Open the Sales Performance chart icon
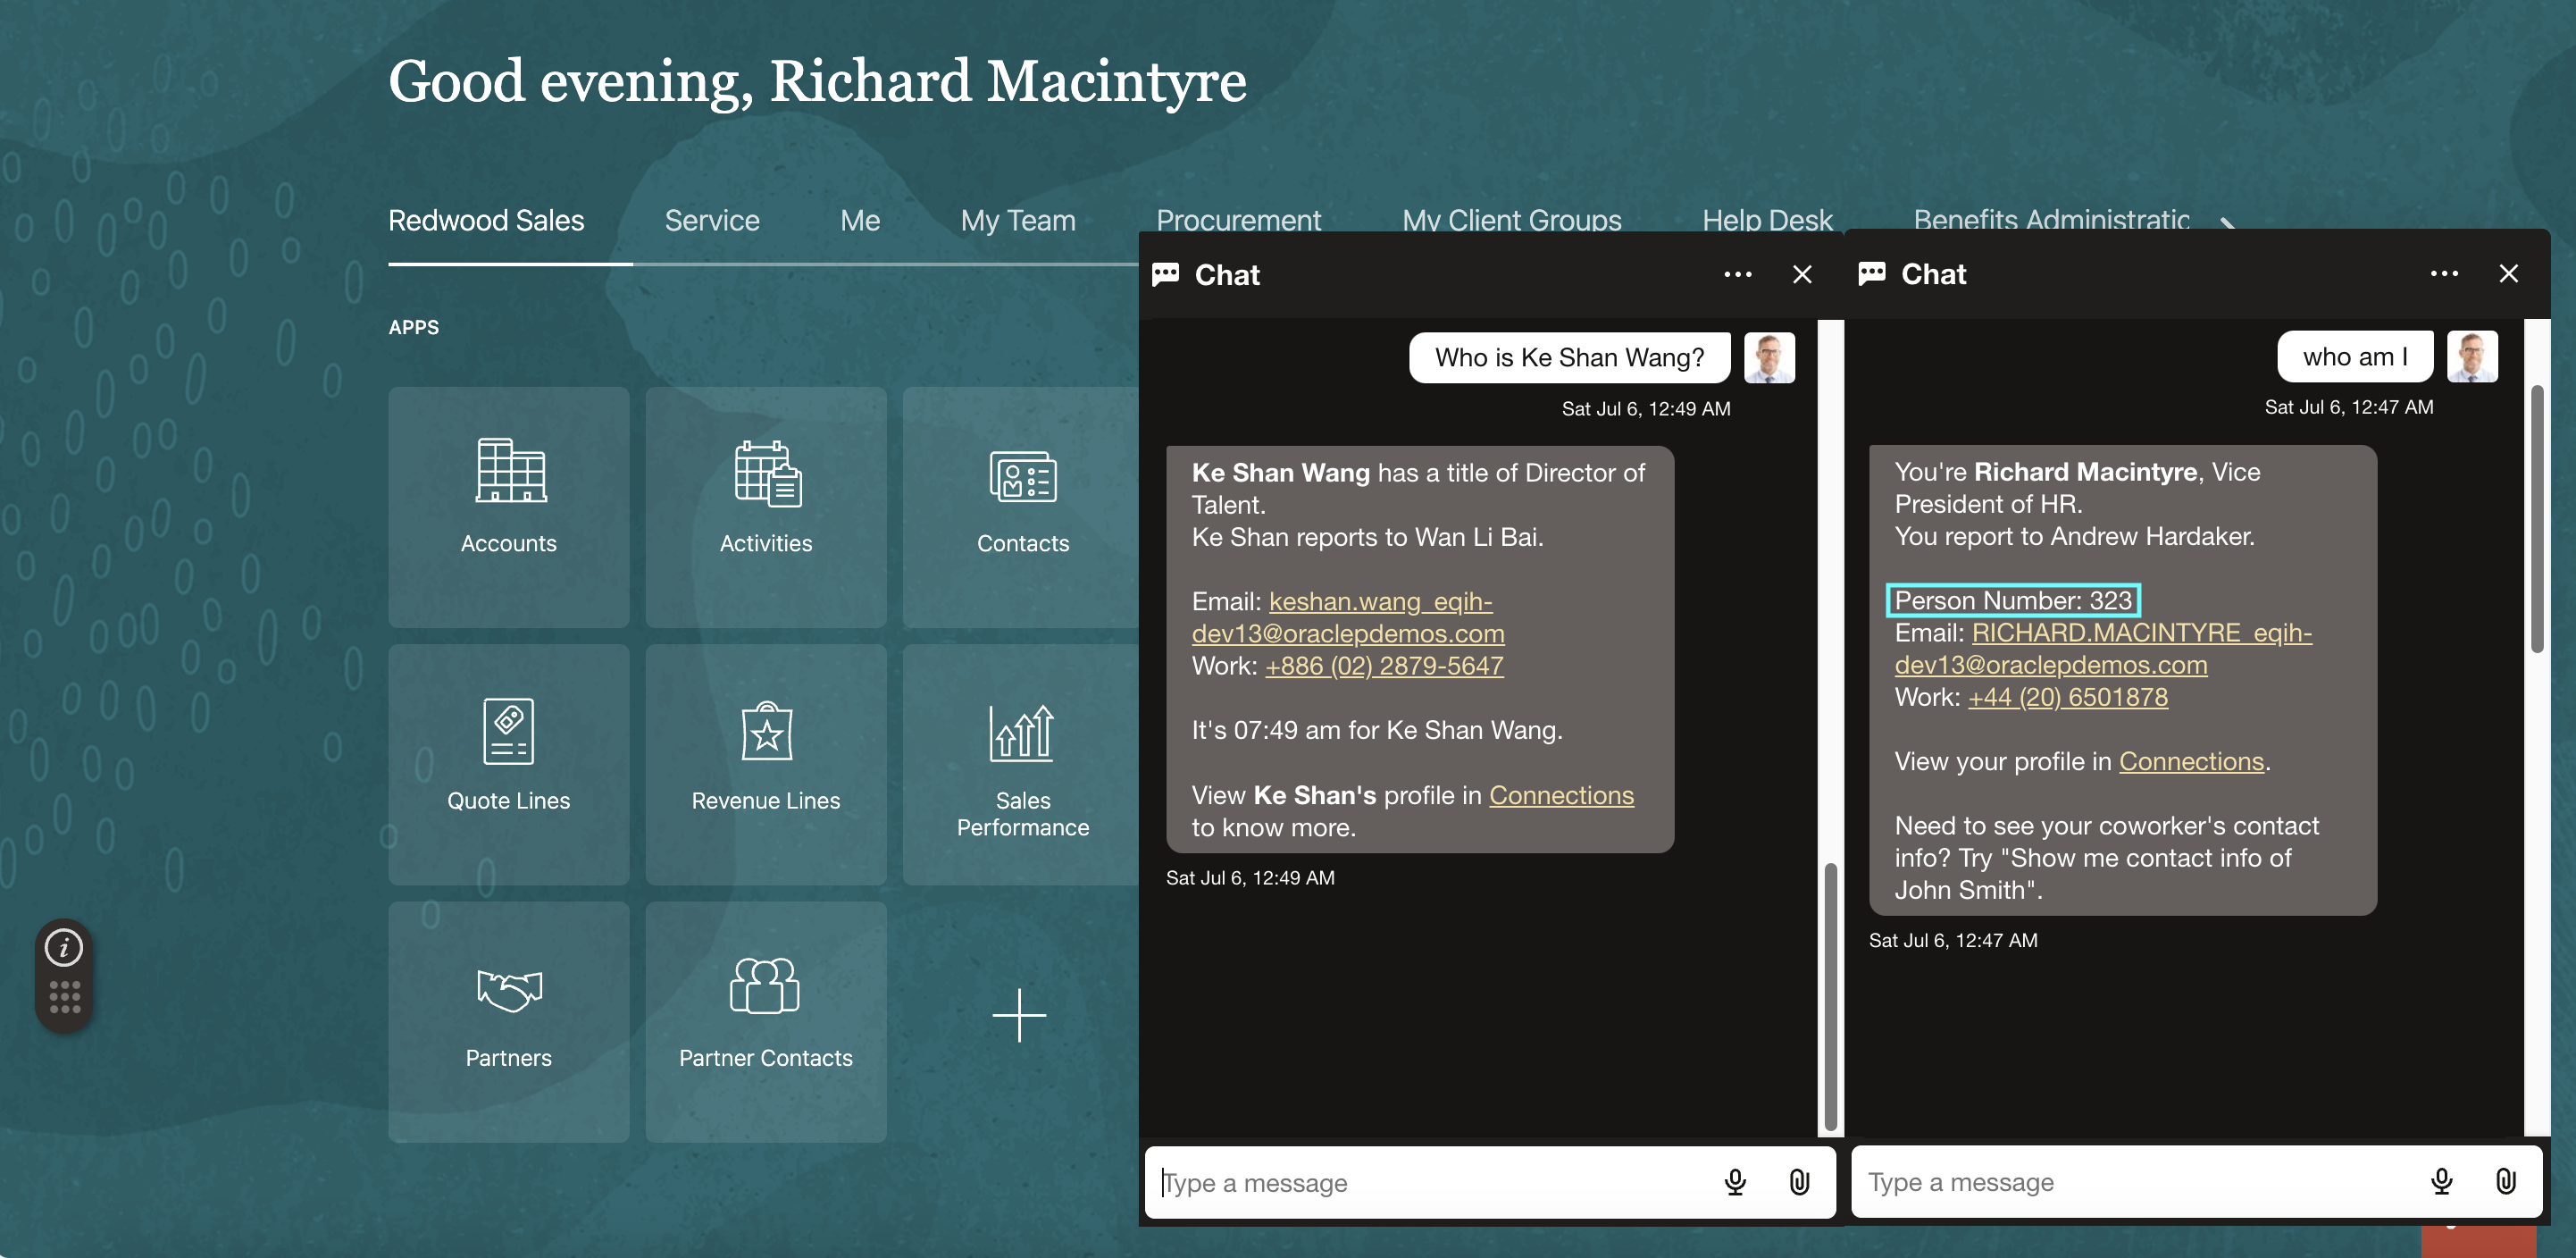The height and width of the screenshot is (1258, 2576). 1021,732
